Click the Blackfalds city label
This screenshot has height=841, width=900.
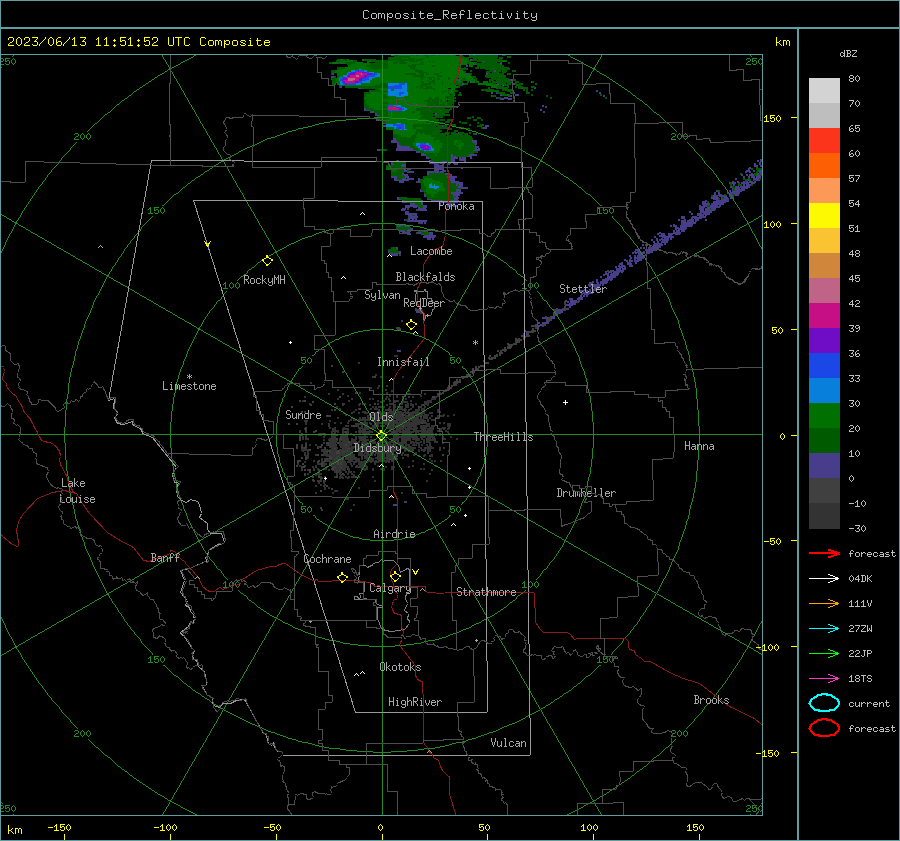pos(425,277)
